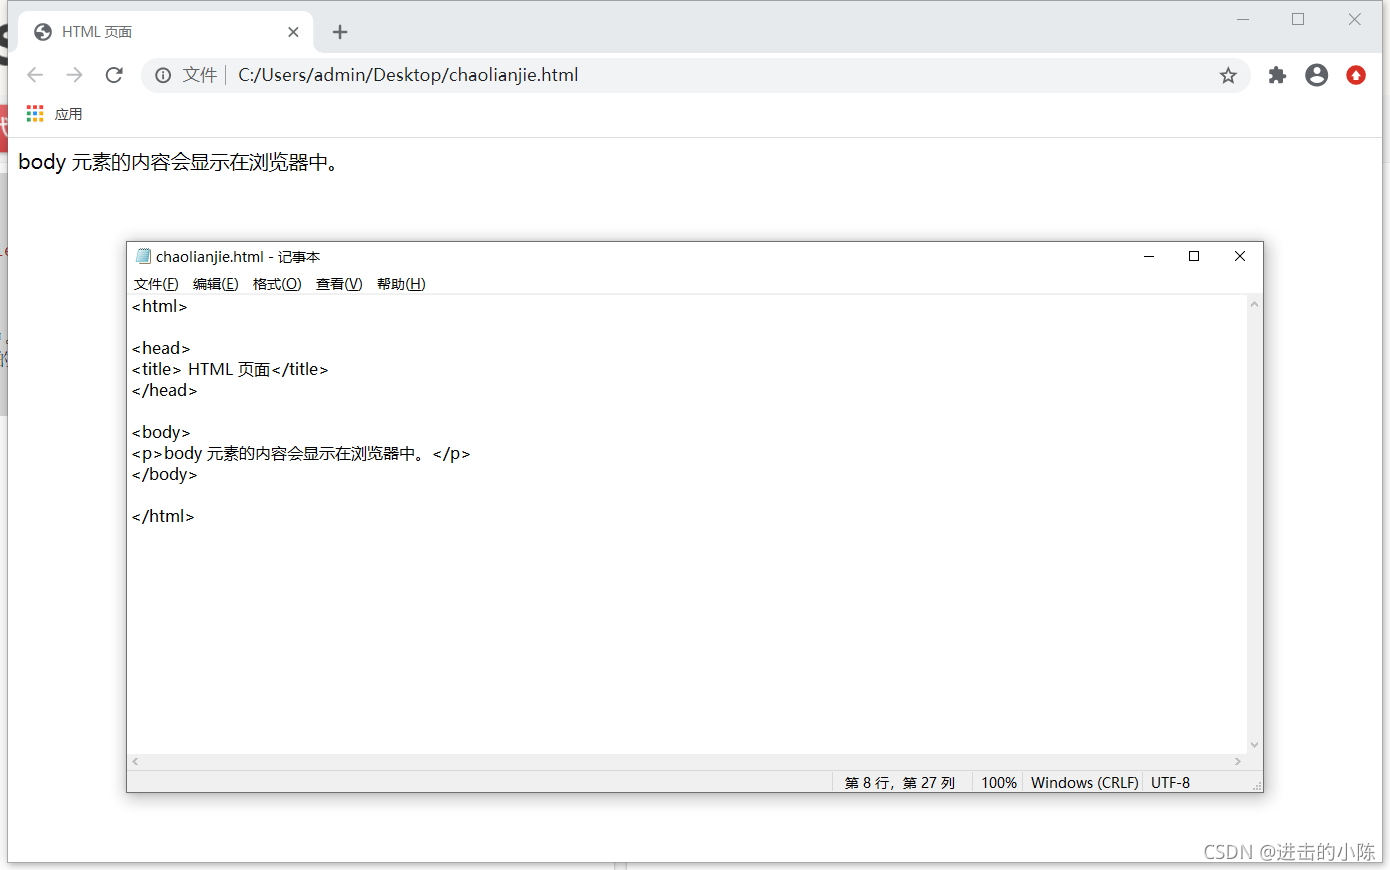
Task: Click the </head> line in Notepad
Action: coord(165,390)
